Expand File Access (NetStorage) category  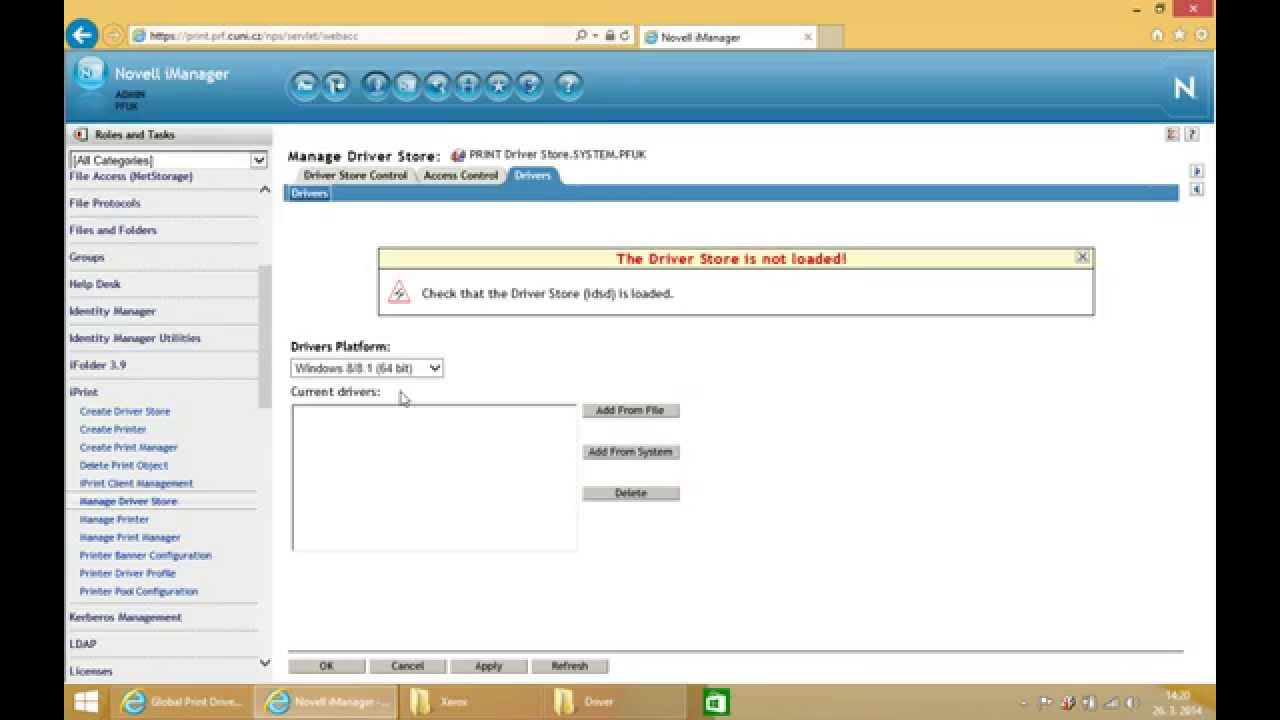click(130, 176)
